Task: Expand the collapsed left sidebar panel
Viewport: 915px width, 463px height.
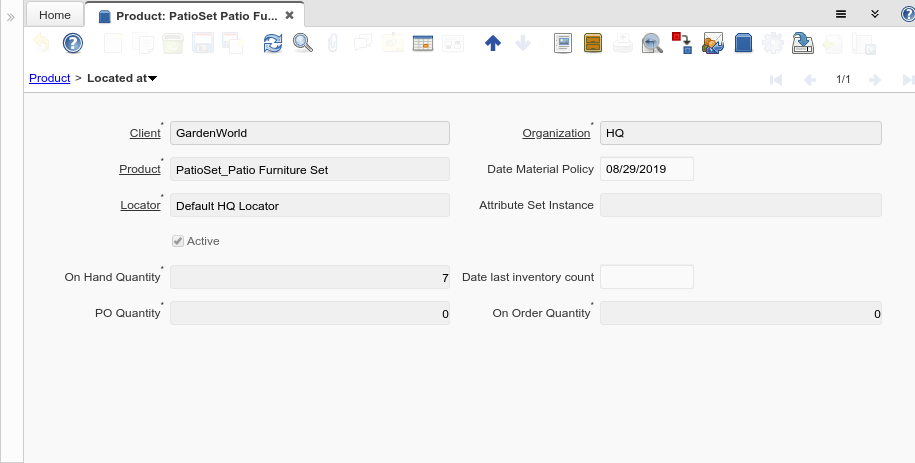Action: (x=11, y=17)
